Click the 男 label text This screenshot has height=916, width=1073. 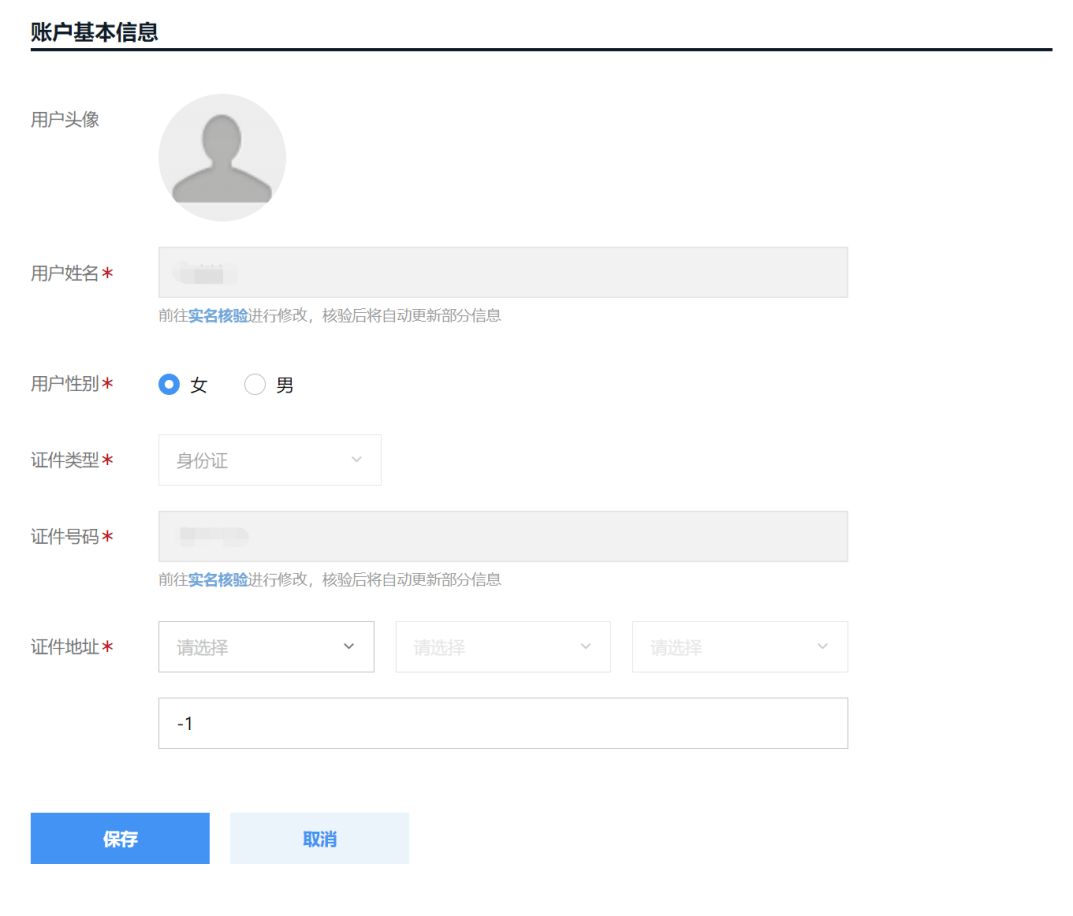pos(285,386)
